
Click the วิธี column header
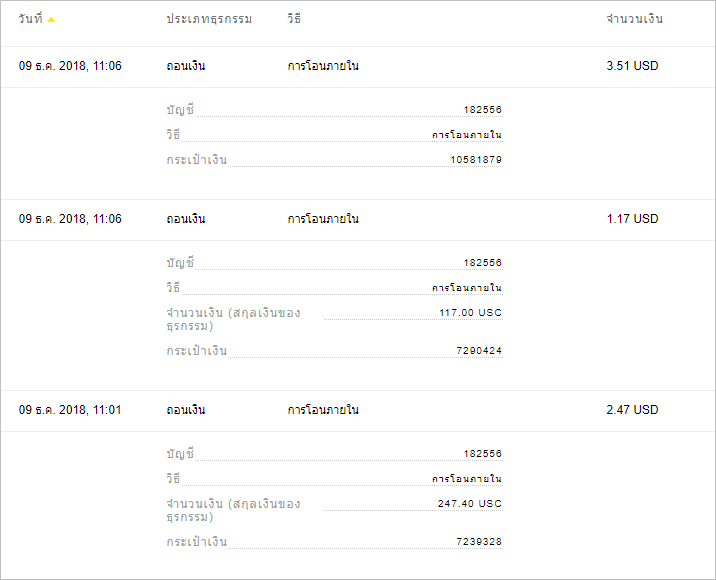pos(294,19)
